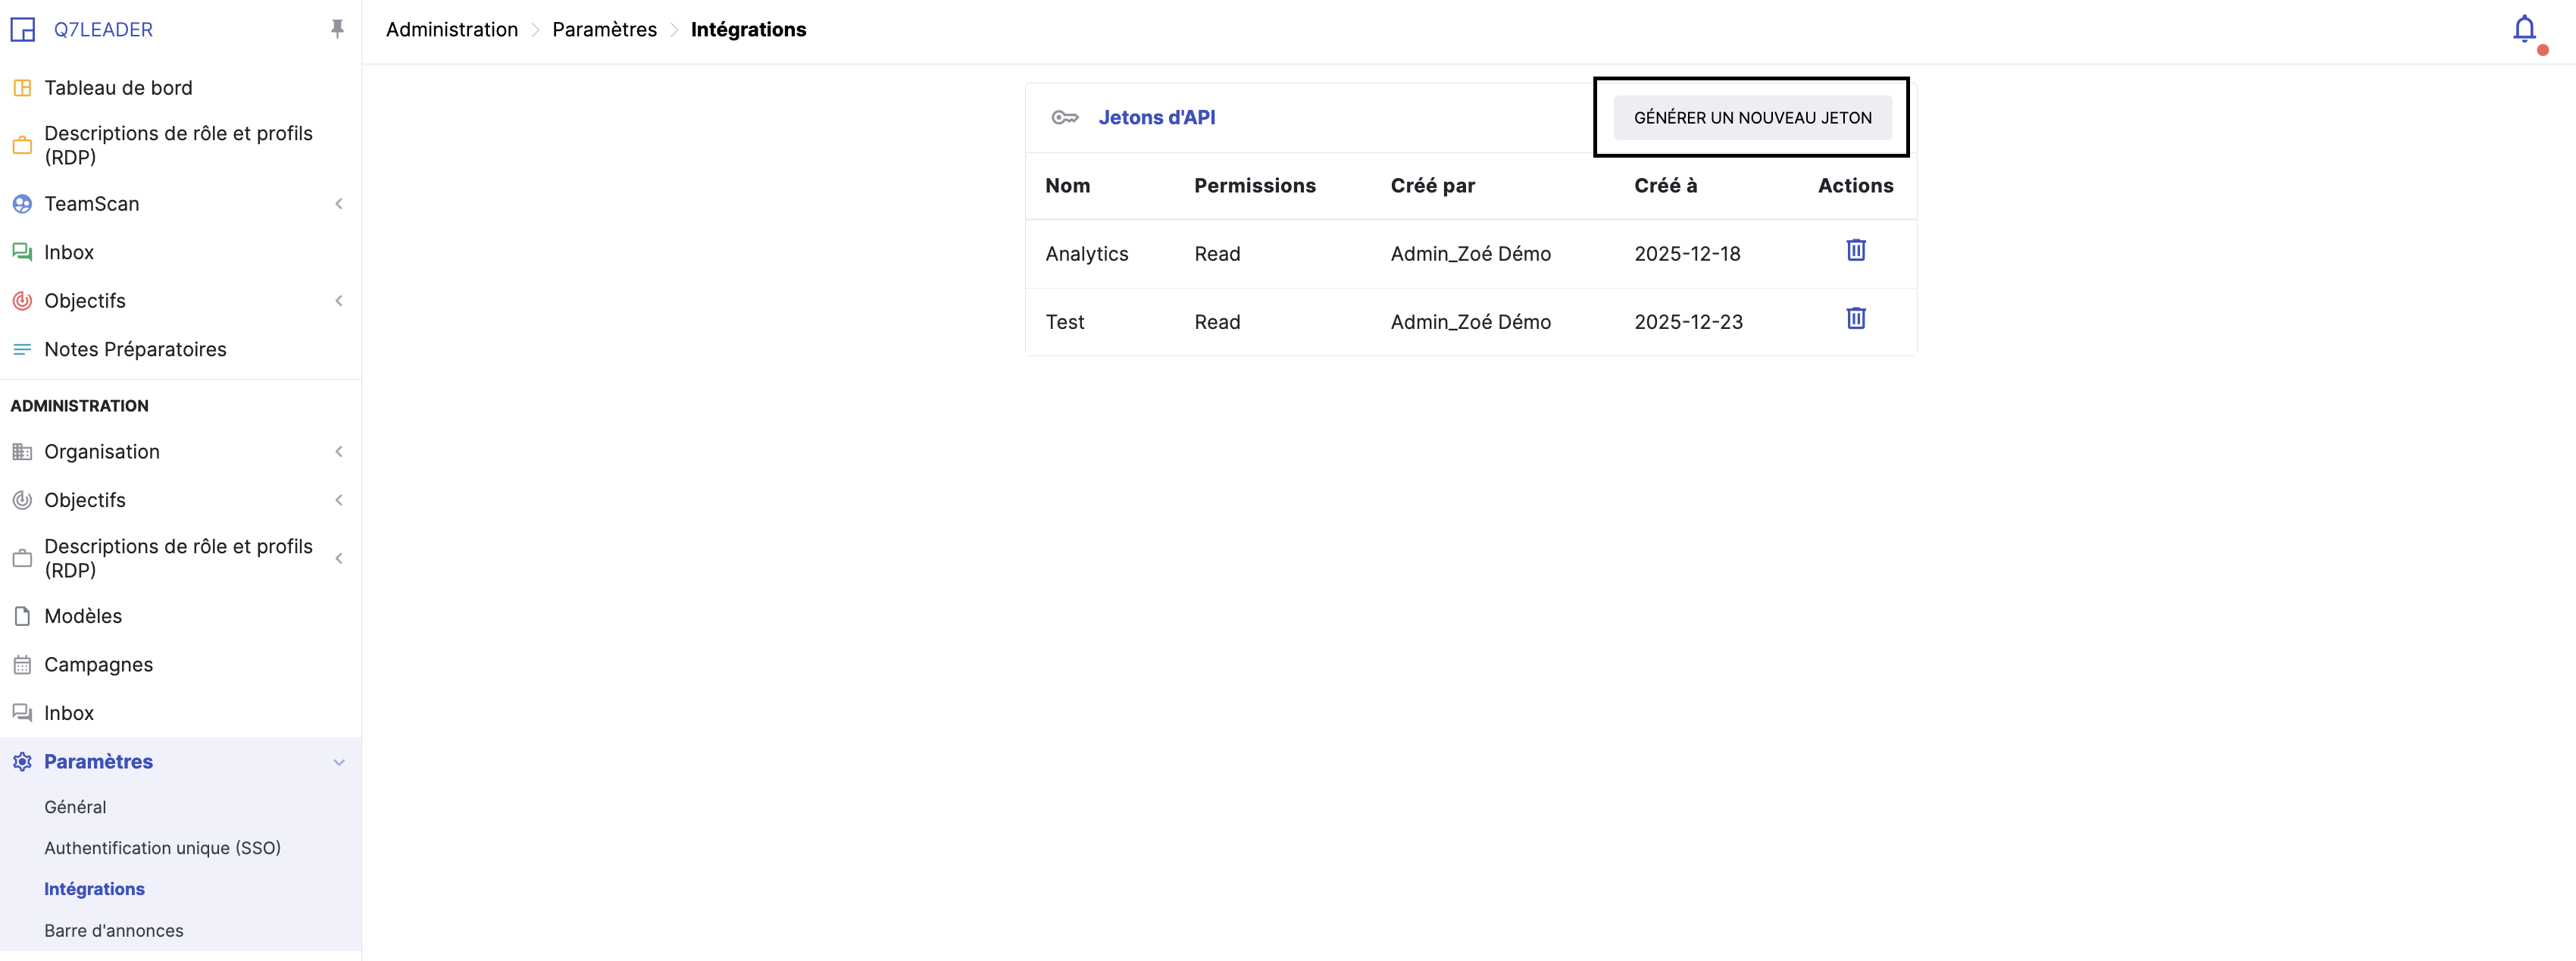This screenshot has height=961, width=2576.
Task: Click the Paramètres breadcrumb link
Action: pos(604,30)
